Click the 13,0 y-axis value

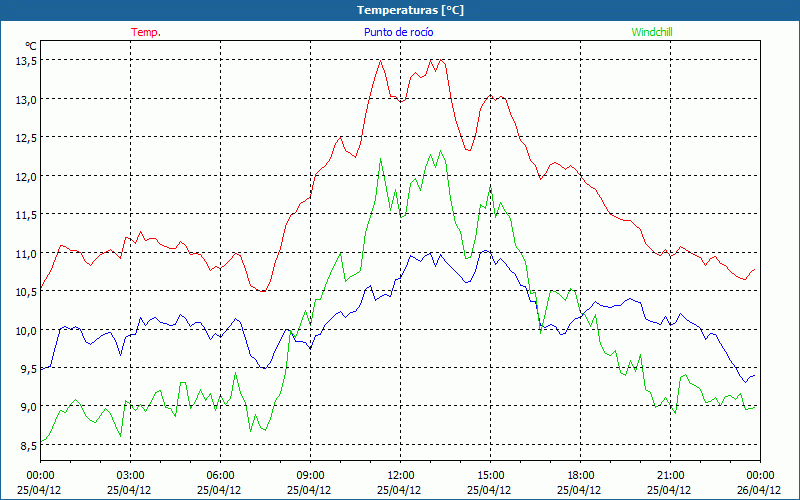26,99
